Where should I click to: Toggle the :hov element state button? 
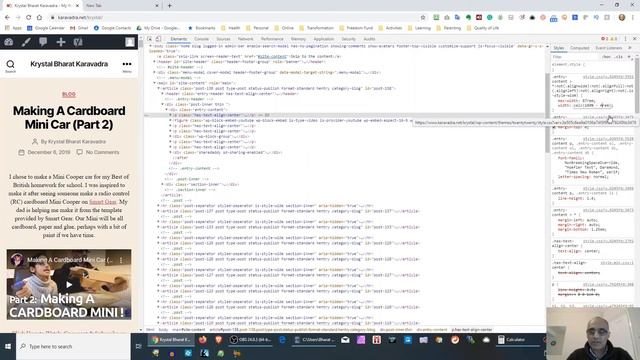tap(607, 57)
